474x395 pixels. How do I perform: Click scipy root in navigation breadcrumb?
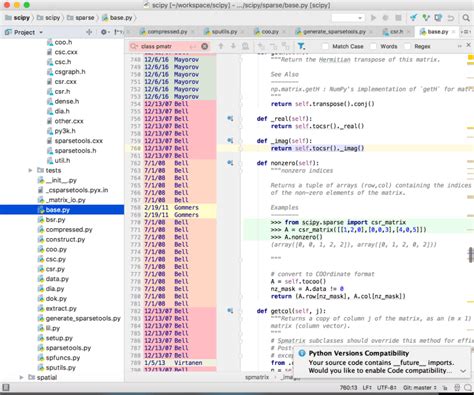(x=18, y=18)
